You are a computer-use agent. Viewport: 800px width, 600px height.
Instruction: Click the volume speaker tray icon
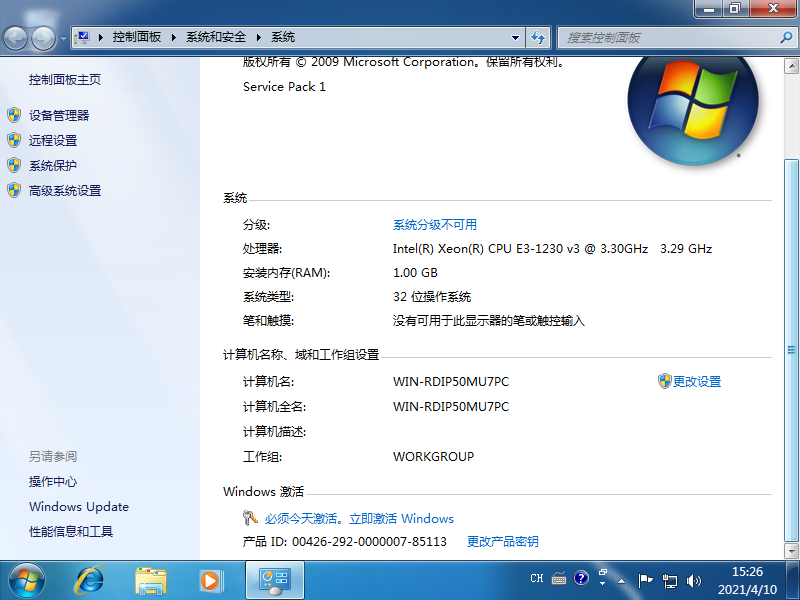tap(695, 579)
